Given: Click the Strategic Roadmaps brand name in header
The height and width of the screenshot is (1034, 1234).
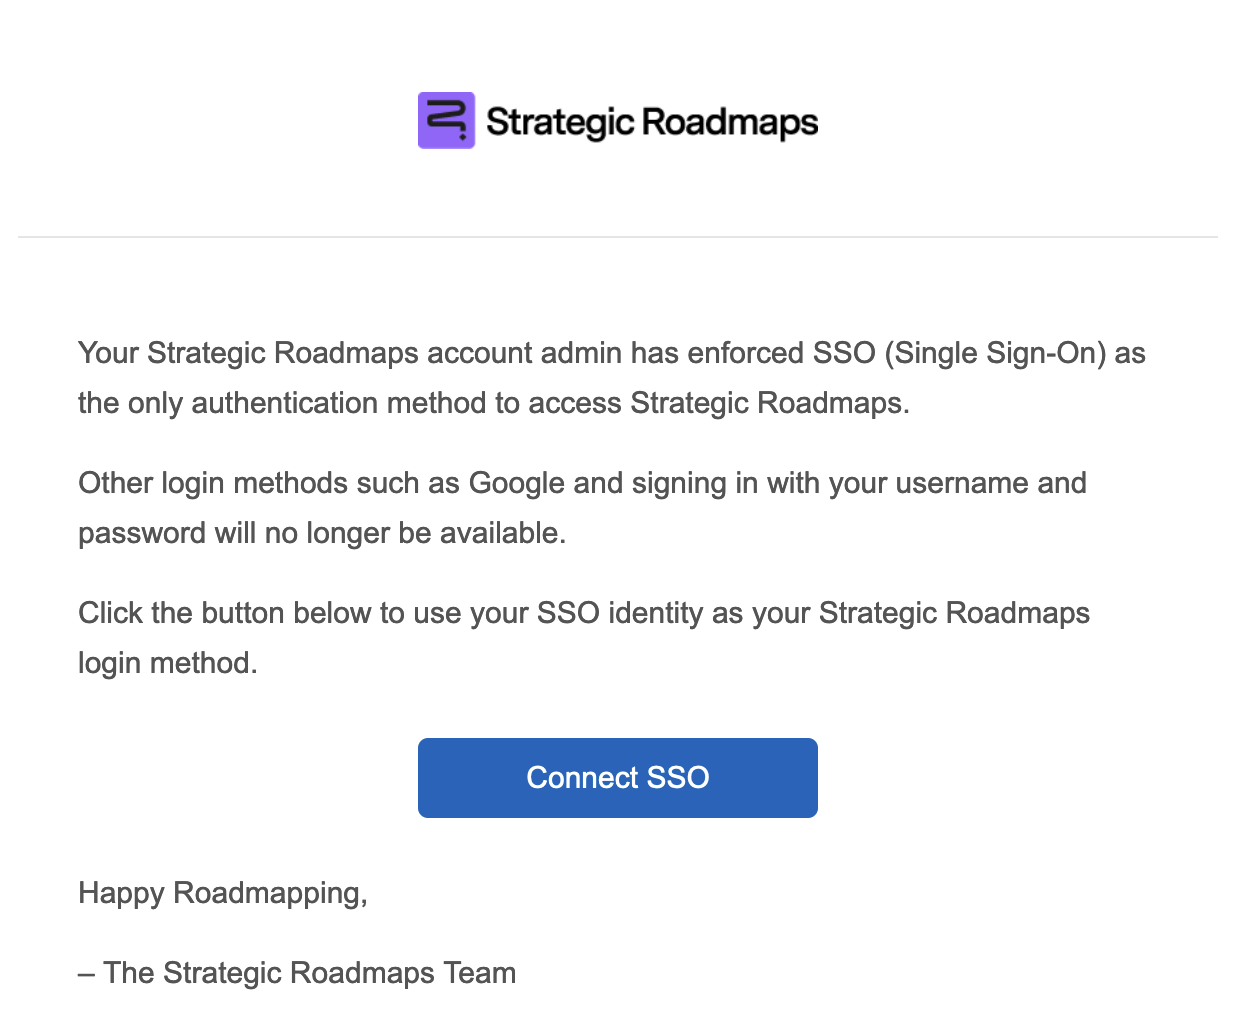Looking at the screenshot, I should click(x=652, y=122).
